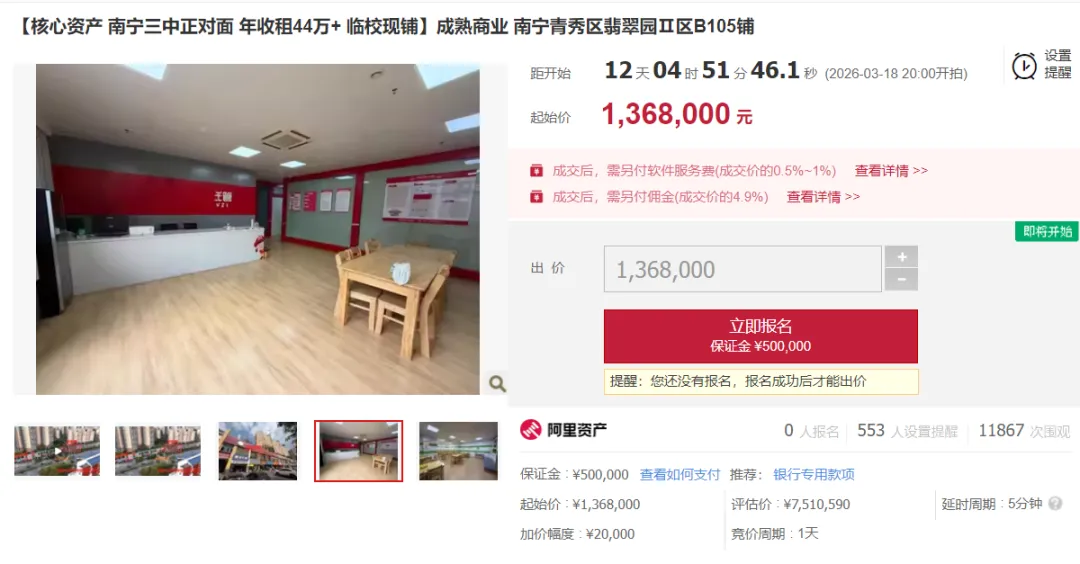The height and width of the screenshot is (564, 1080).
Task: Click the 设置提醒 reminder text
Action: coord(1057,64)
